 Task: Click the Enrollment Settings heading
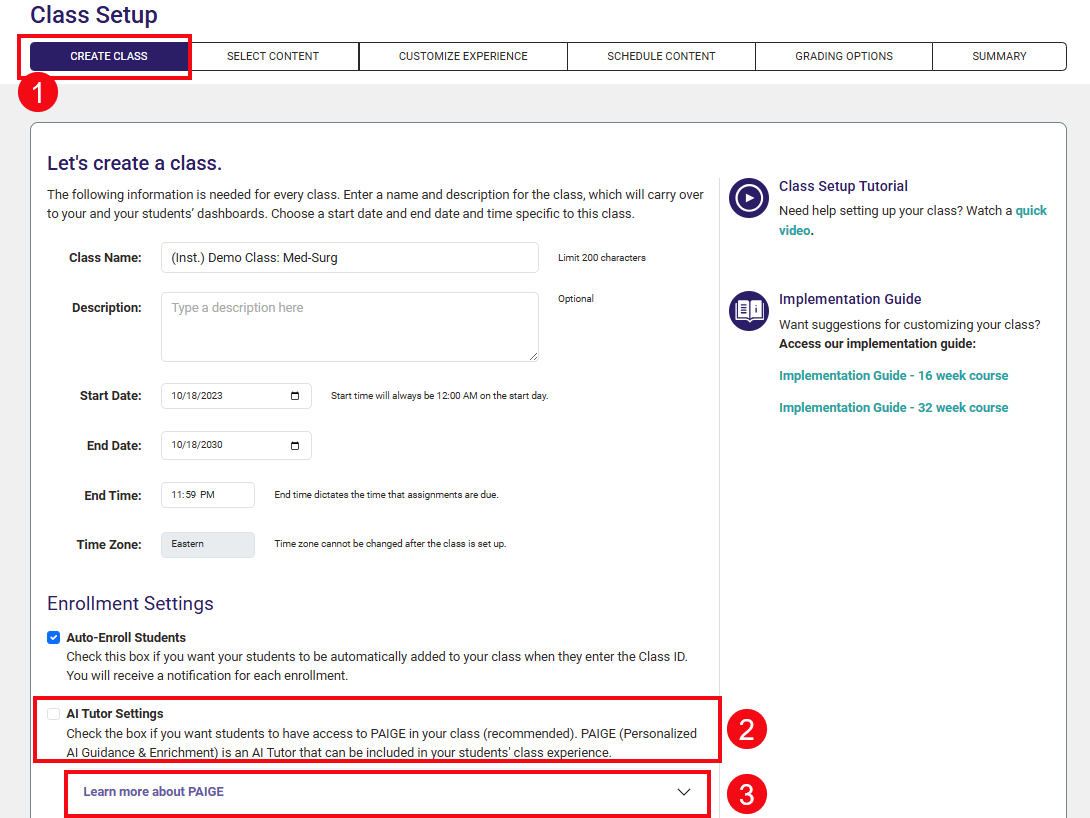(x=130, y=603)
